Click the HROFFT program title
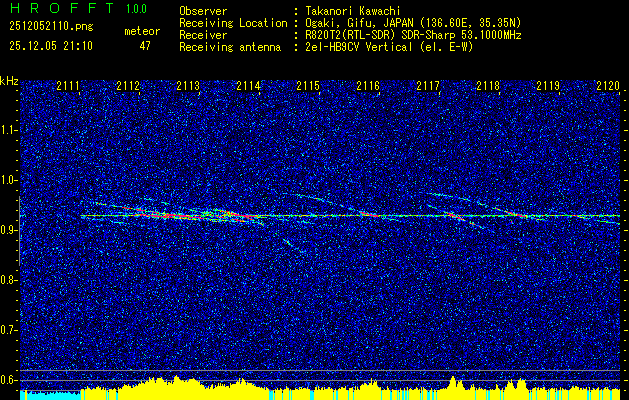The image size is (629, 400). pyautogui.click(x=62, y=8)
